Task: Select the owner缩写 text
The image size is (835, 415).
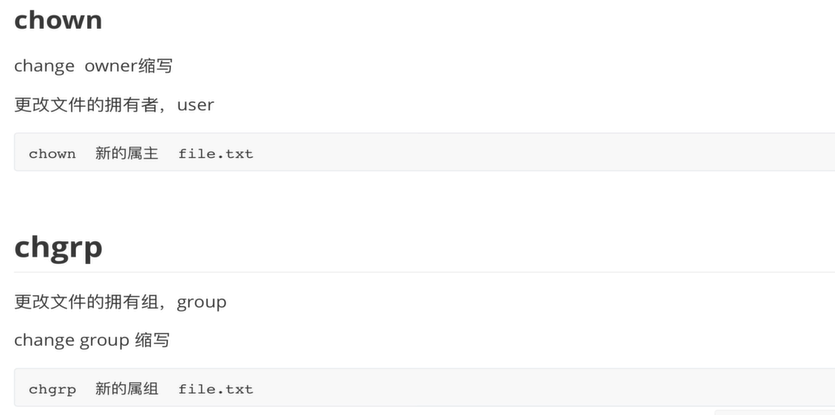Action: 128,66
